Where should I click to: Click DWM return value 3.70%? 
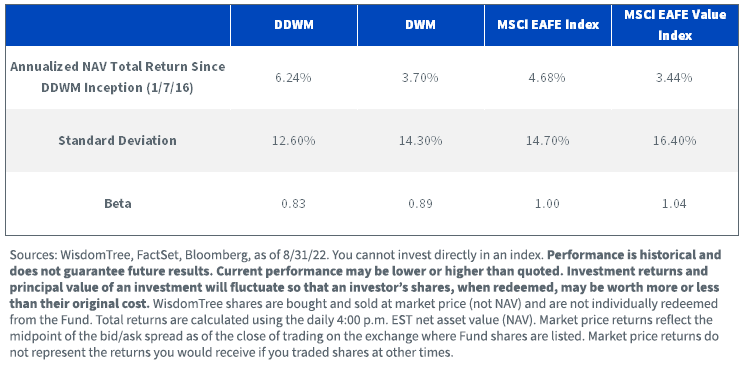coord(421,78)
